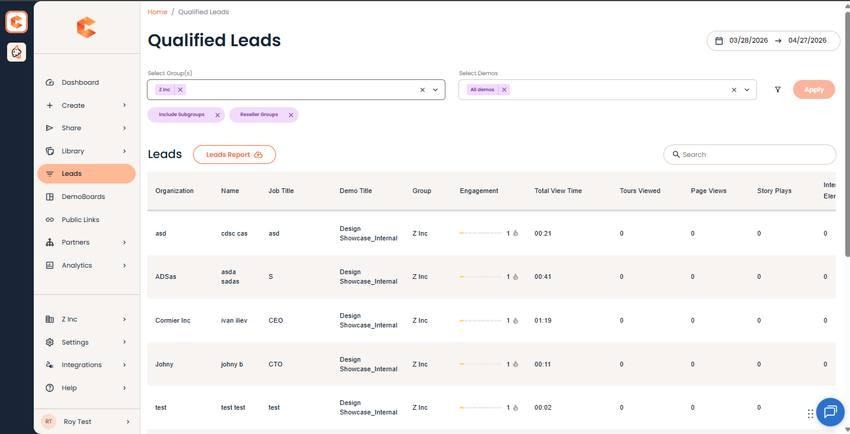Remove the Include Subgroups filter chip

[217, 115]
